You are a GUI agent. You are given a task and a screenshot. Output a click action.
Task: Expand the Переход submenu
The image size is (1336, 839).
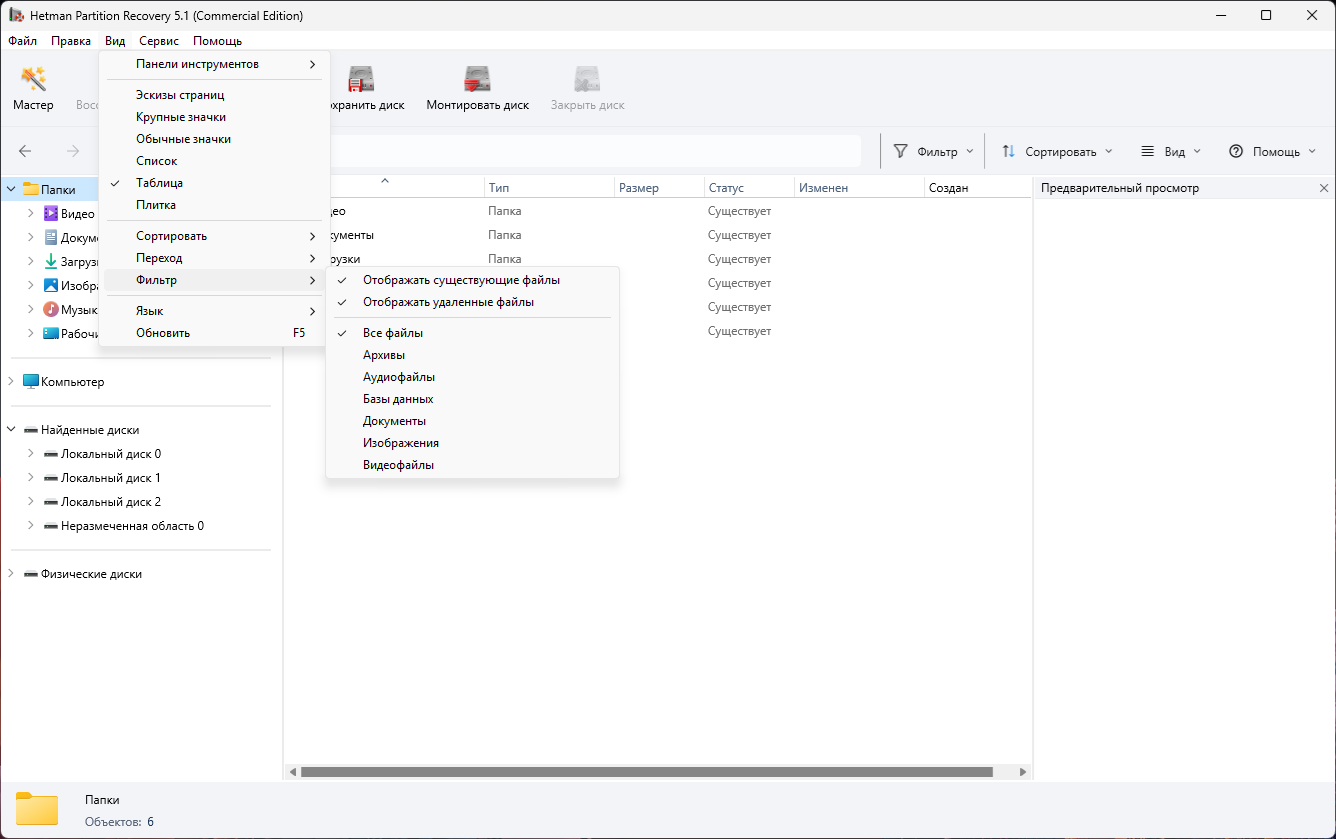(x=214, y=258)
